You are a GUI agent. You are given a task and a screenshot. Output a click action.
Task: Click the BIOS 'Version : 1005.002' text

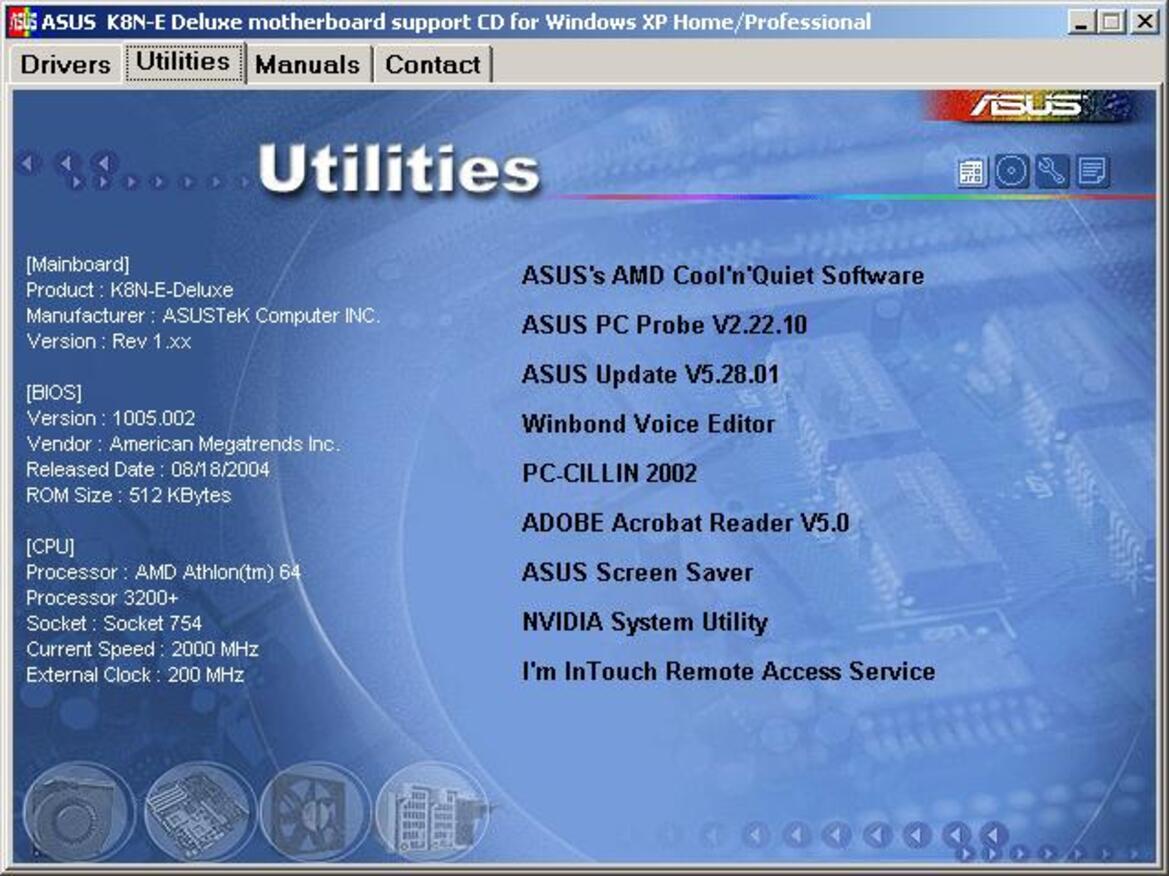pos(110,417)
